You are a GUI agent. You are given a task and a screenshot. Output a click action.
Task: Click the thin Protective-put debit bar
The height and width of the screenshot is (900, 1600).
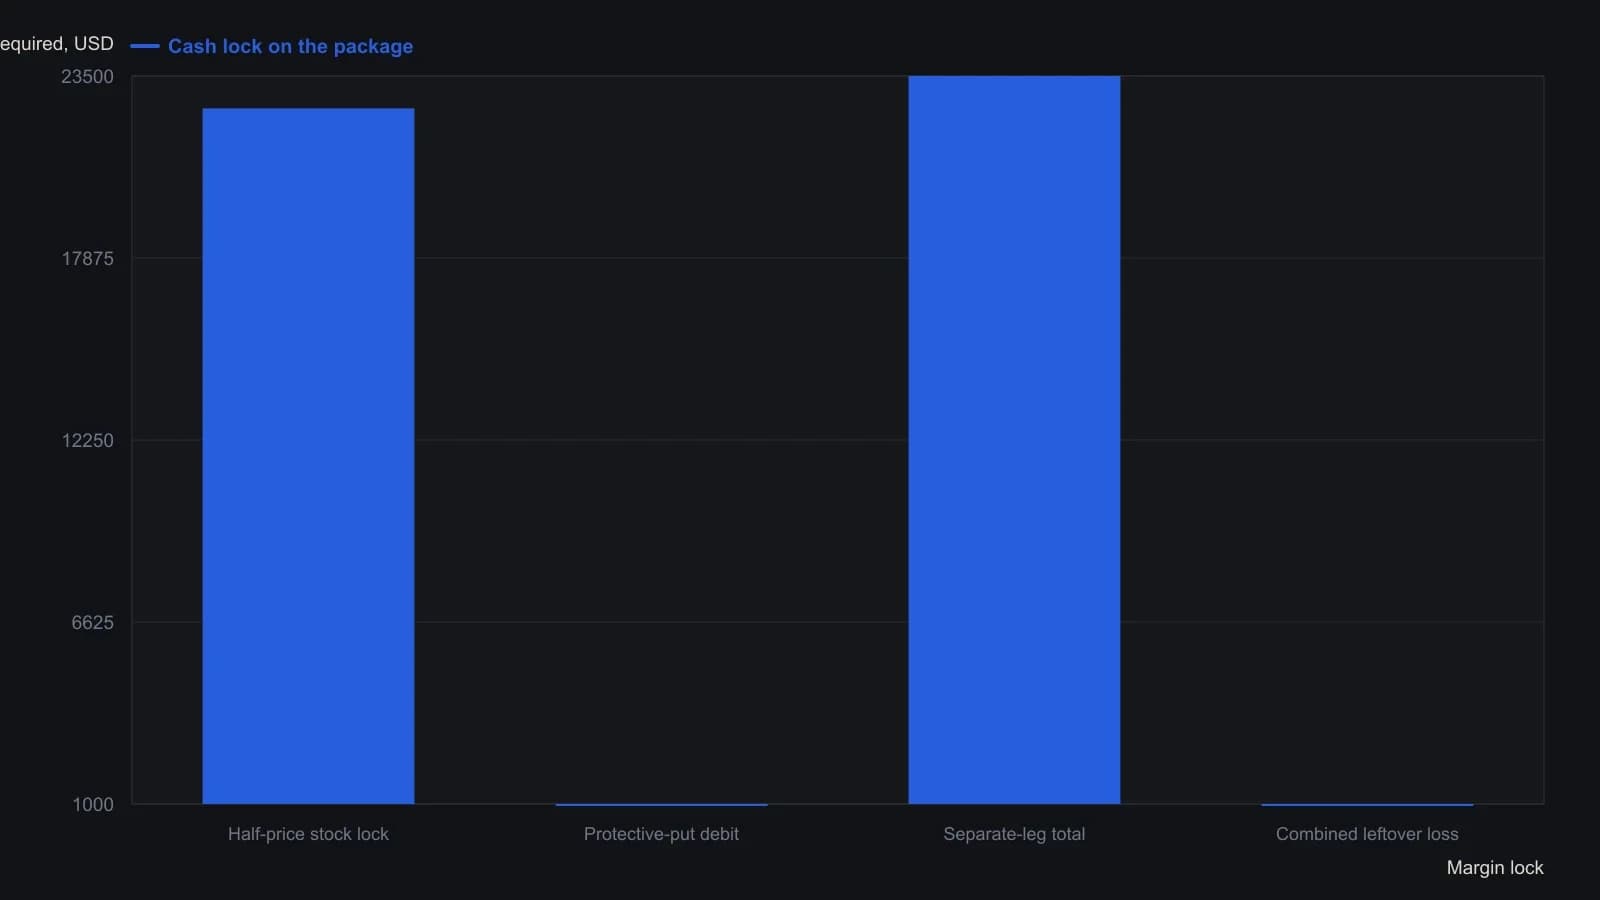[661, 804]
